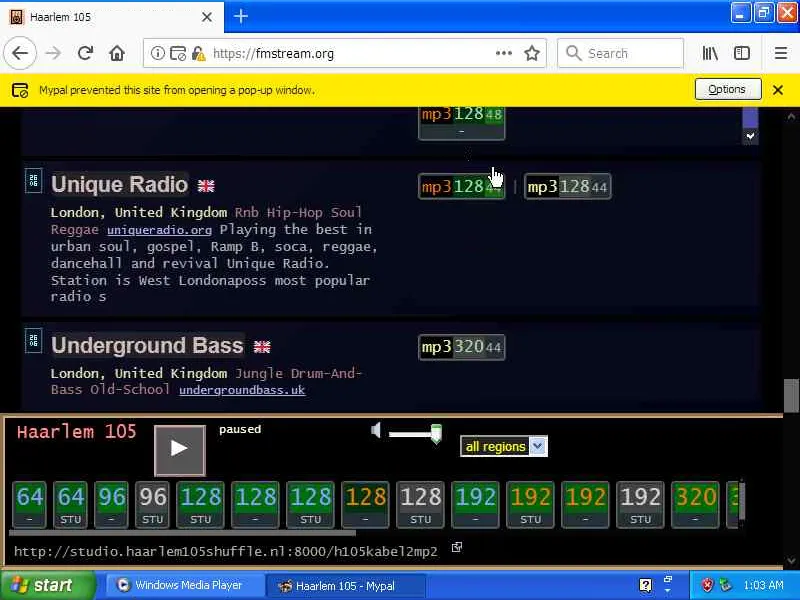800x600 pixels.
Task: Switch to Haarlem 105 - Mypal taskbar item
Action: [x=346, y=586]
